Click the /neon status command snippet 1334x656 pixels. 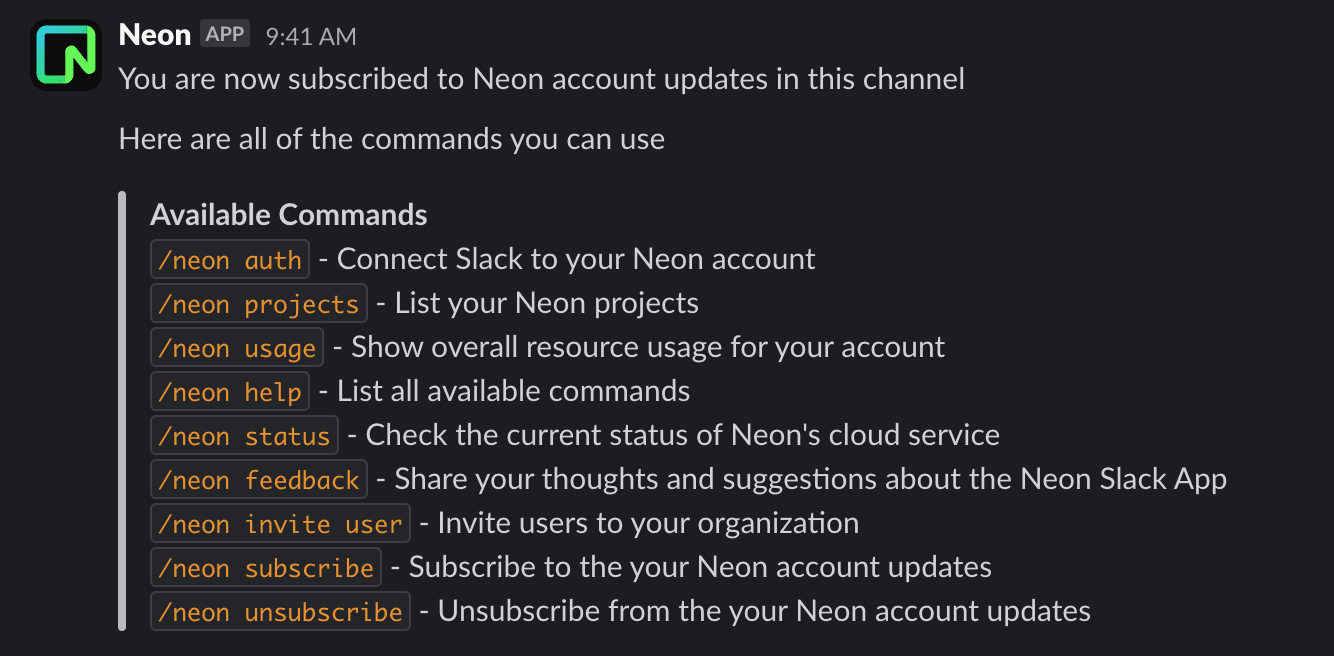tap(244, 436)
